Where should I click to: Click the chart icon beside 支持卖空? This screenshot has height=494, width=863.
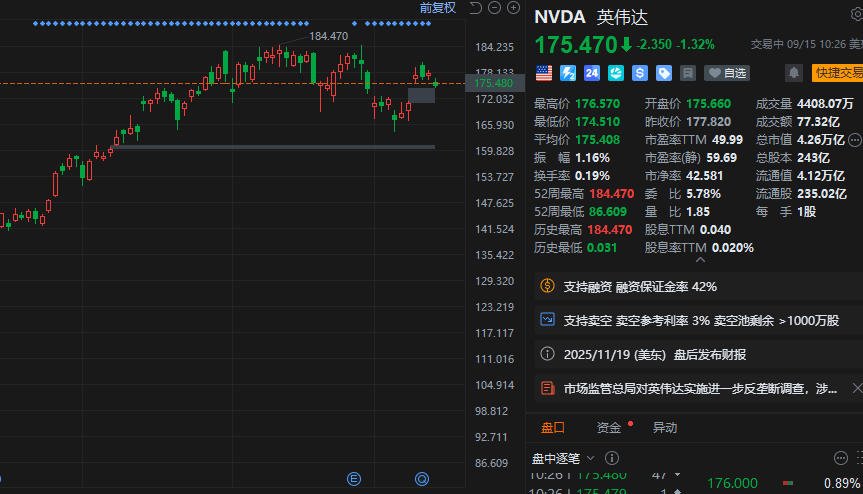pos(547,319)
